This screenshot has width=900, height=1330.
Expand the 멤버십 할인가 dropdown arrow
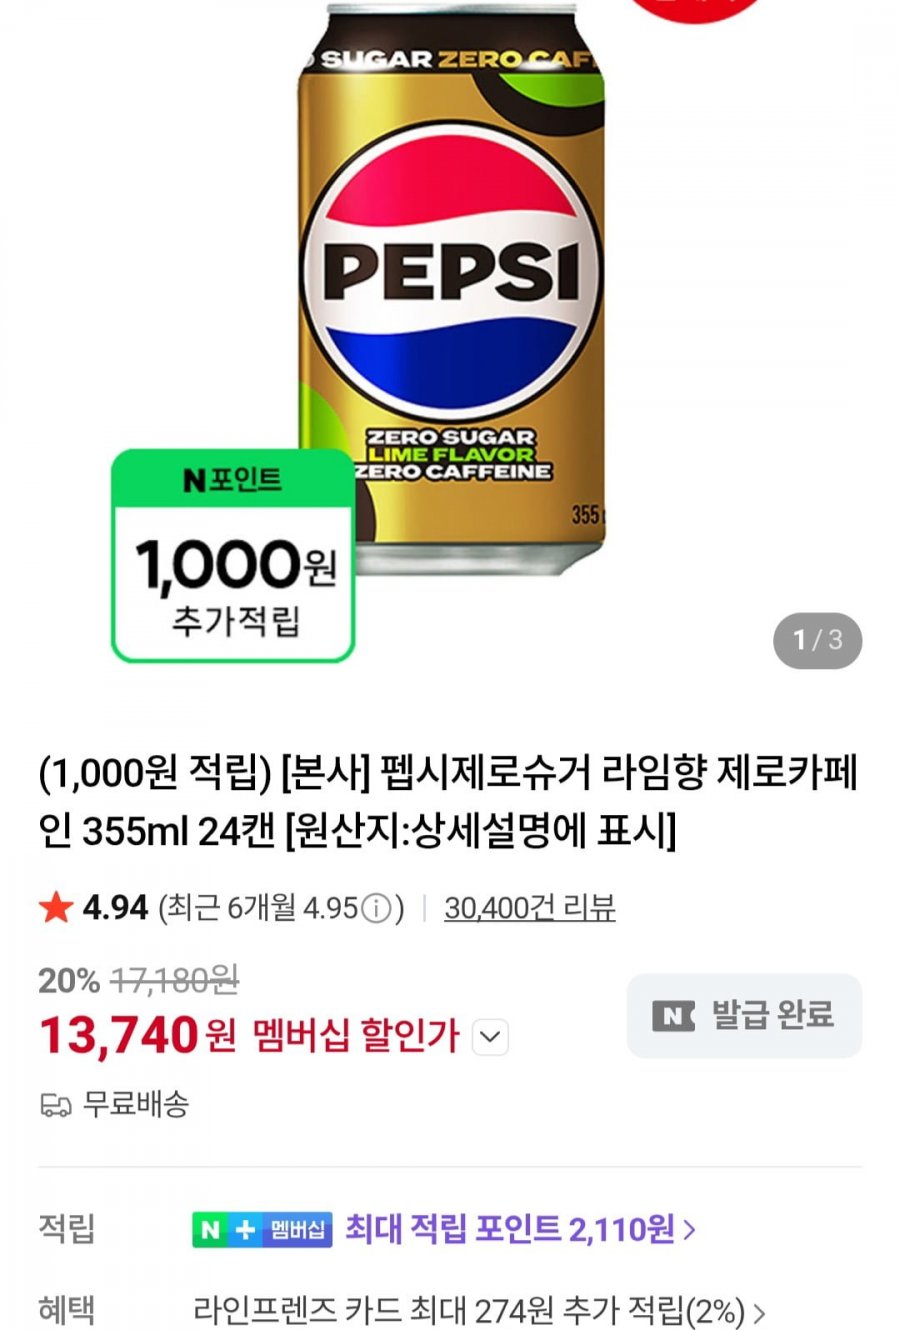[x=489, y=1037]
